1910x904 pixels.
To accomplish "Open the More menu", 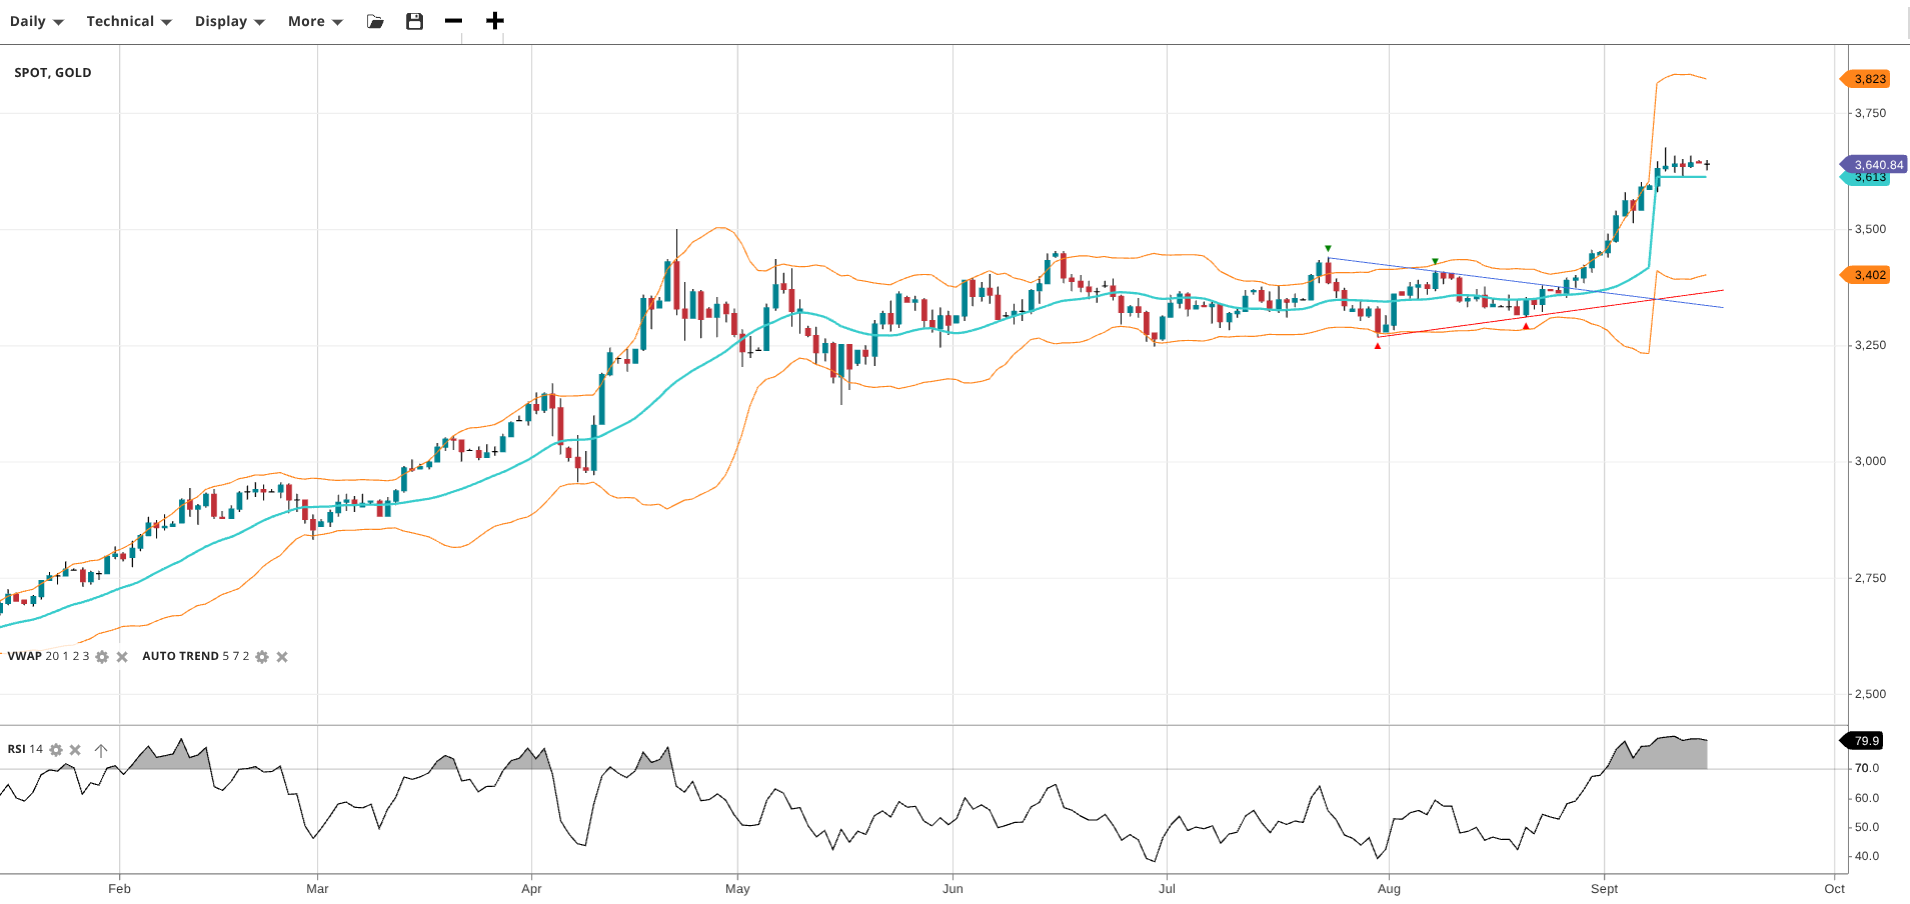I will click(x=314, y=21).
